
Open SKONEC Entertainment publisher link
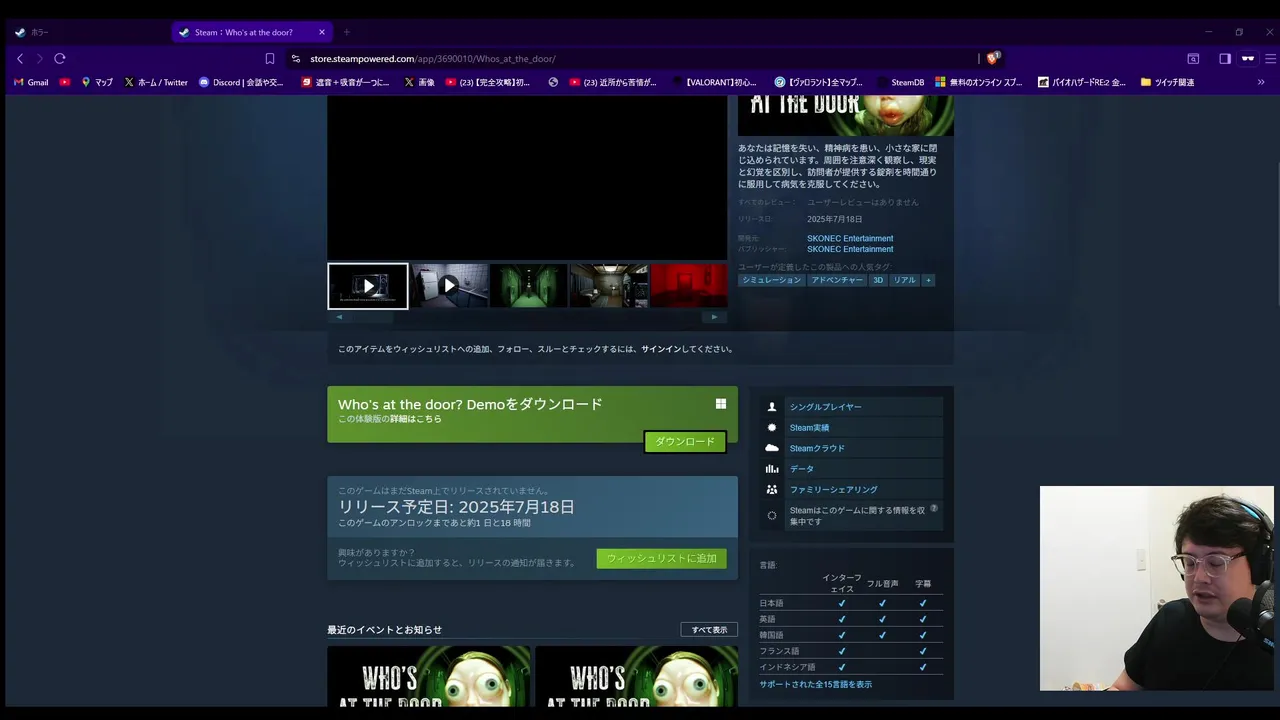pos(850,249)
